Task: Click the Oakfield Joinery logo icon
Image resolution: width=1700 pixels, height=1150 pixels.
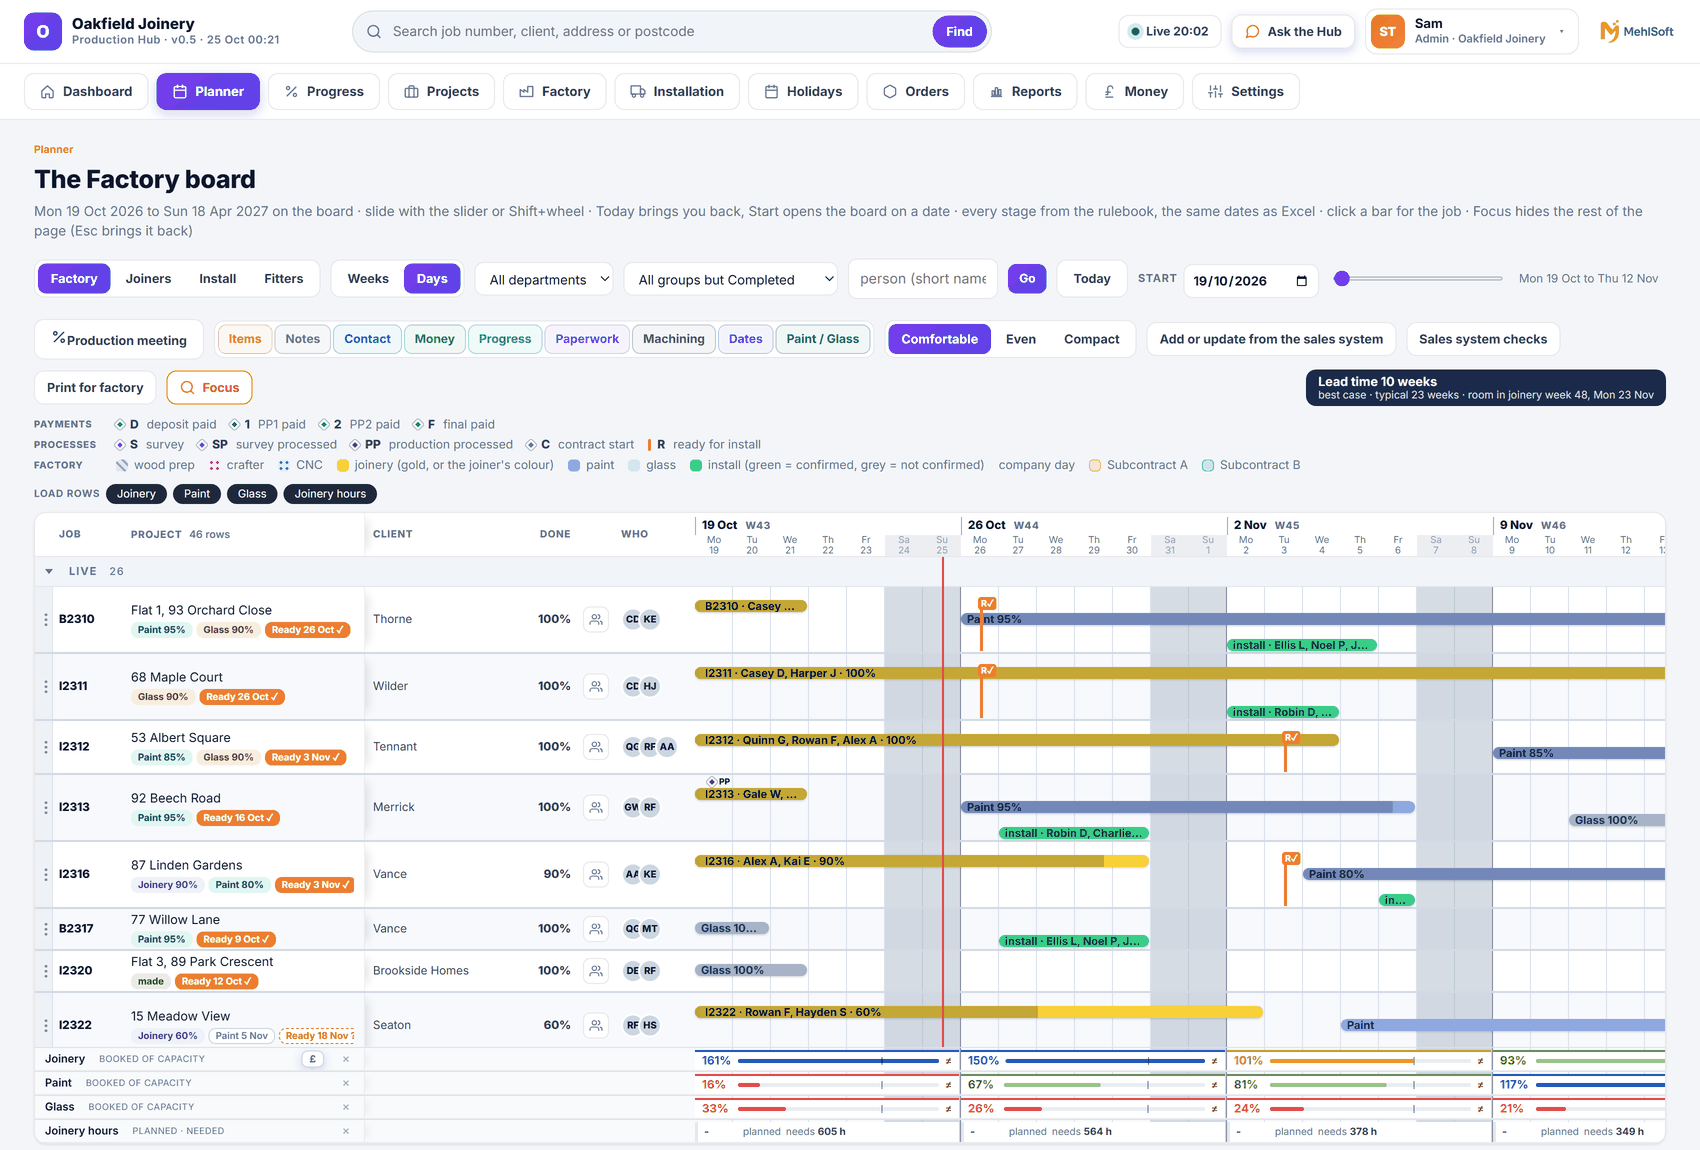Action: pyautogui.click(x=43, y=32)
